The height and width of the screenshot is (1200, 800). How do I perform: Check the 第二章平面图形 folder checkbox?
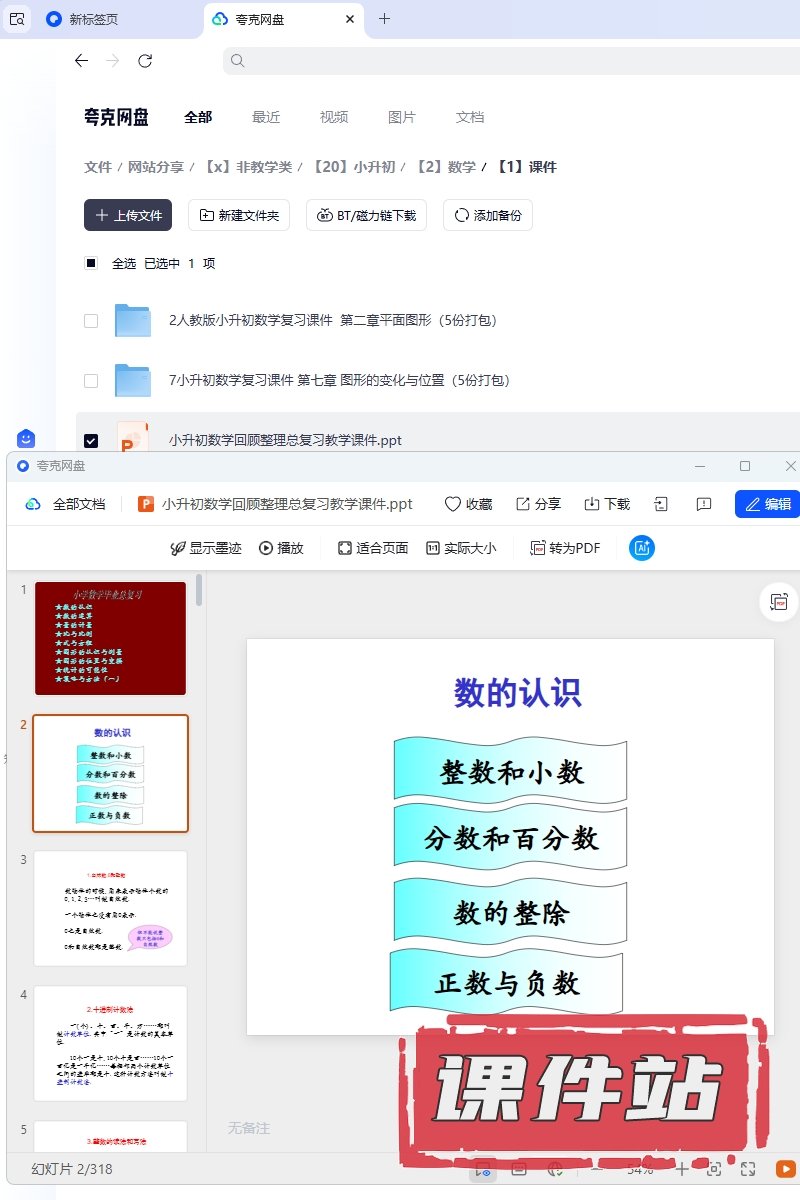pyautogui.click(x=91, y=321)
